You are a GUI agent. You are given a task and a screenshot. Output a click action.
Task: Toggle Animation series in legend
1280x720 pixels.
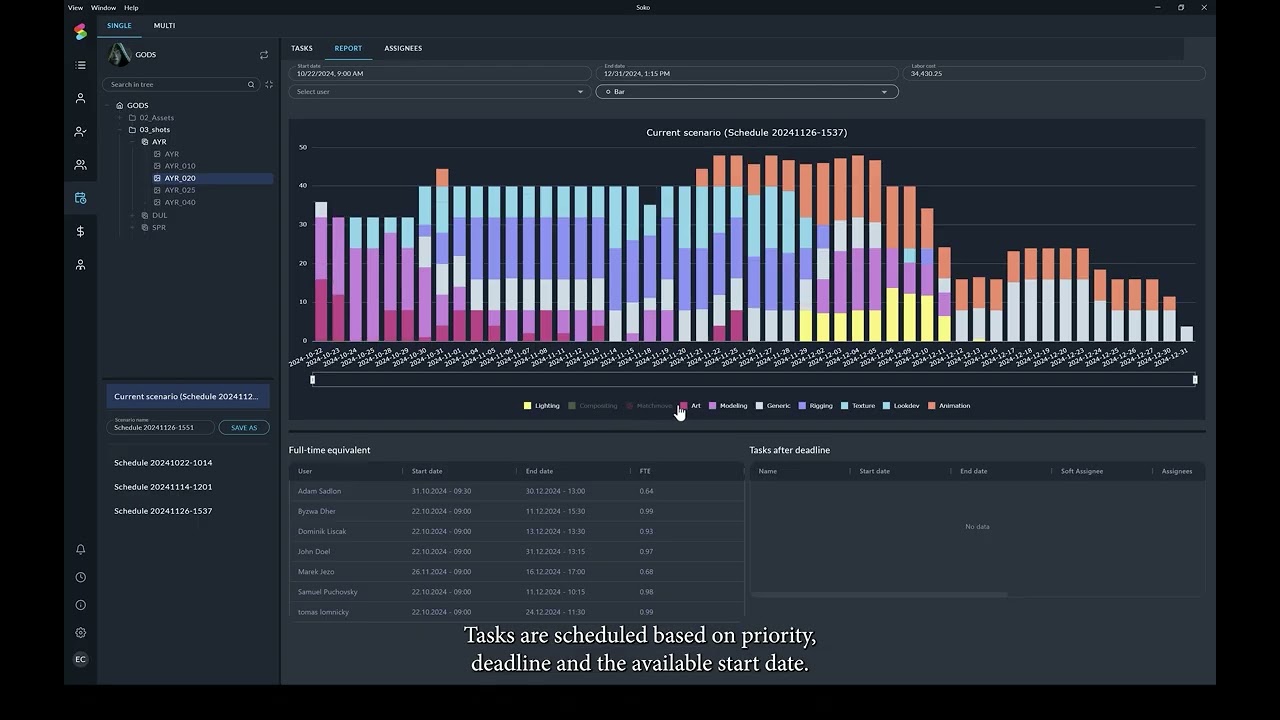[x=950, y=406]
